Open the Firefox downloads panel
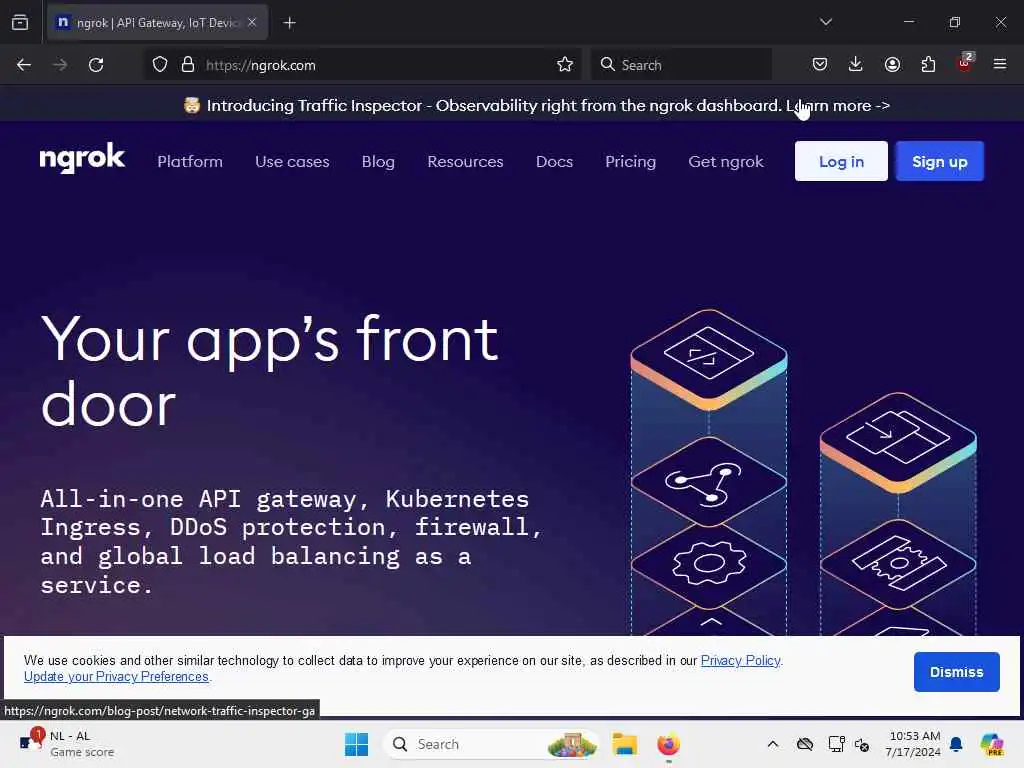1024x768 pixels. pos(856,65)
